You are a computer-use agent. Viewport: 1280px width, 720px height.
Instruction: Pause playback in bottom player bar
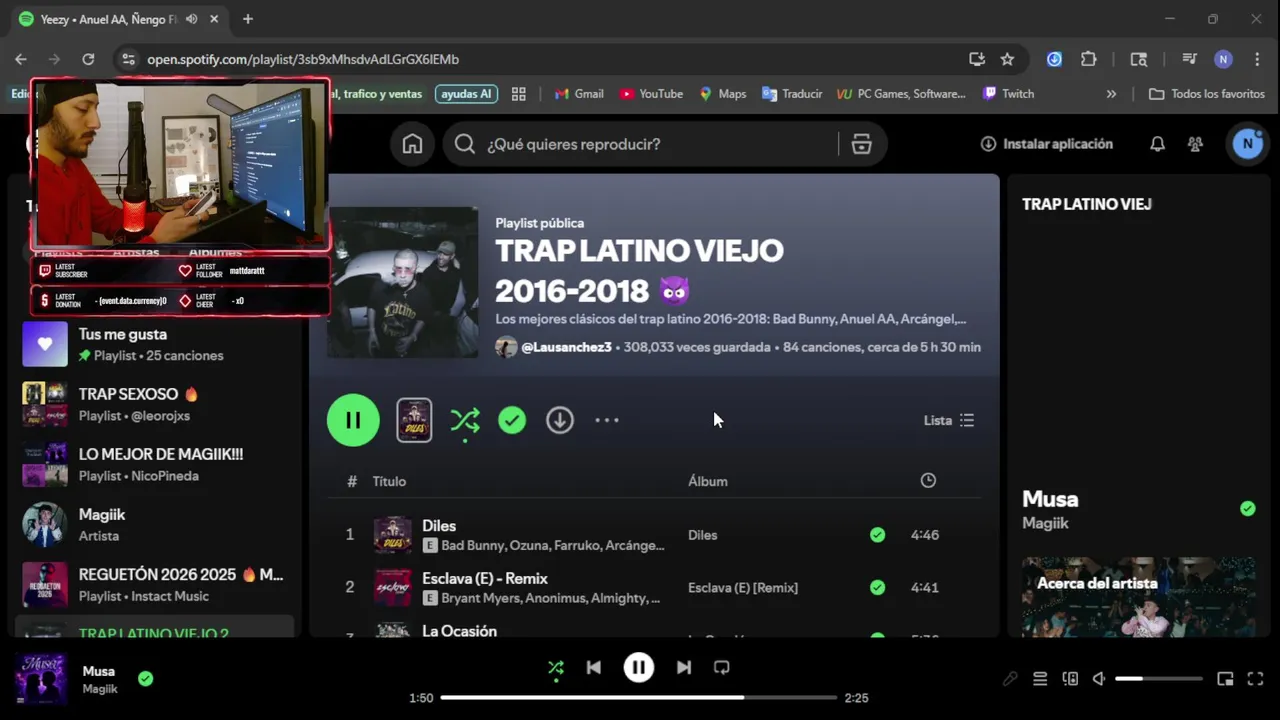[x=639, y=667]
